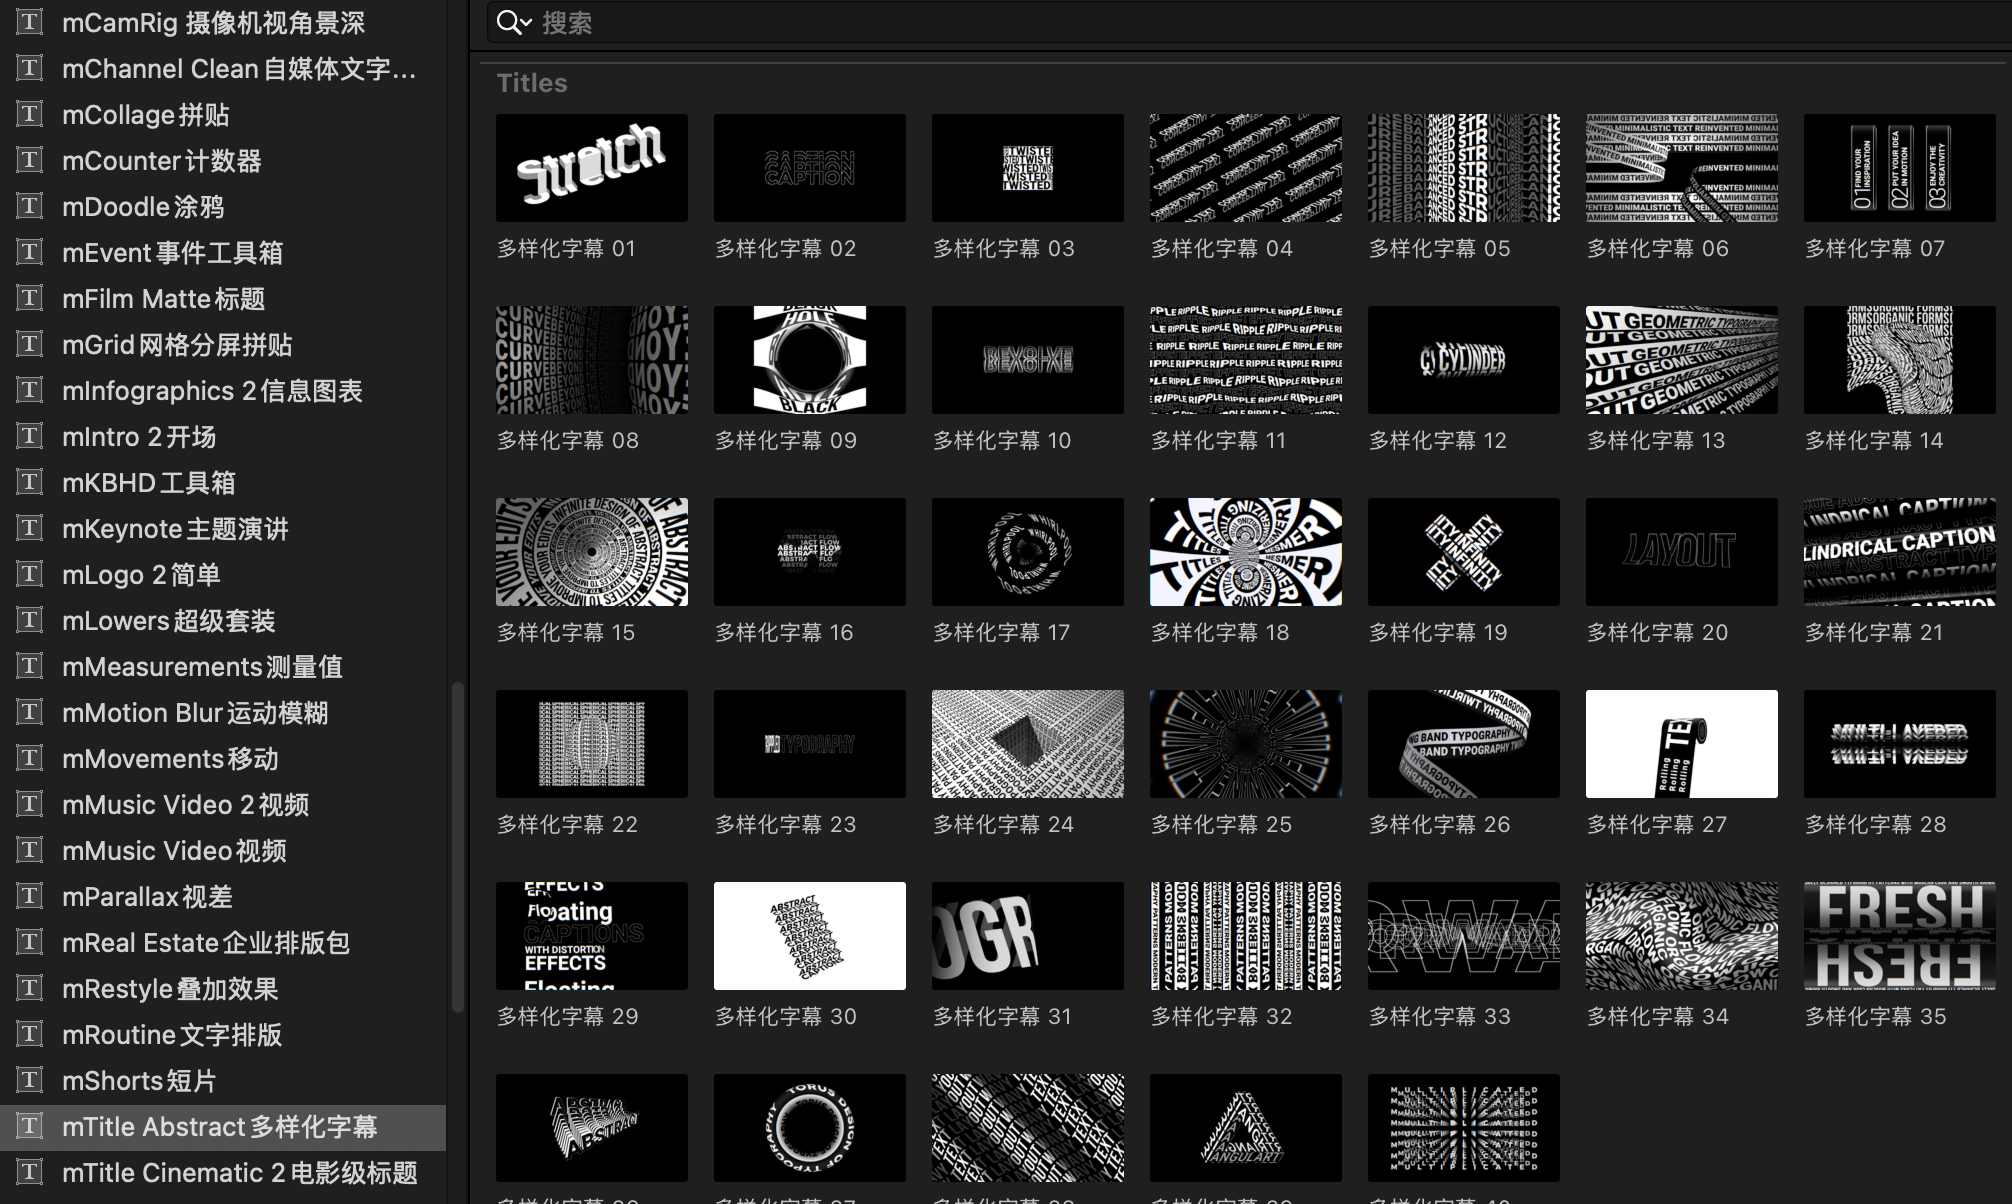Open mInfographics 2 信息图表 category
This screenshot has height=1204, width=2012.
coord(223,390)
